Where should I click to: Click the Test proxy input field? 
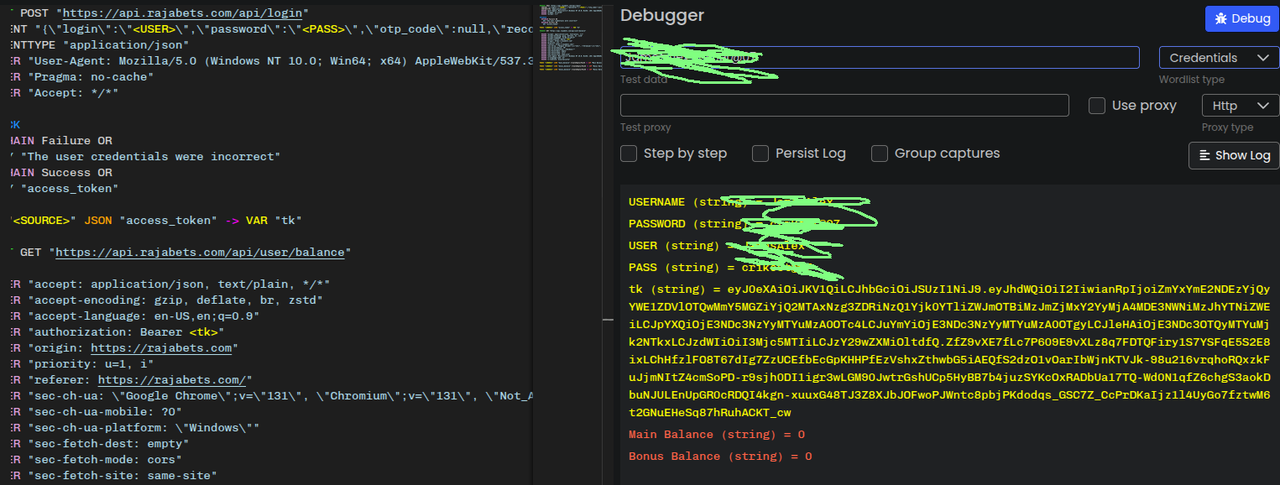click(845, 105)
